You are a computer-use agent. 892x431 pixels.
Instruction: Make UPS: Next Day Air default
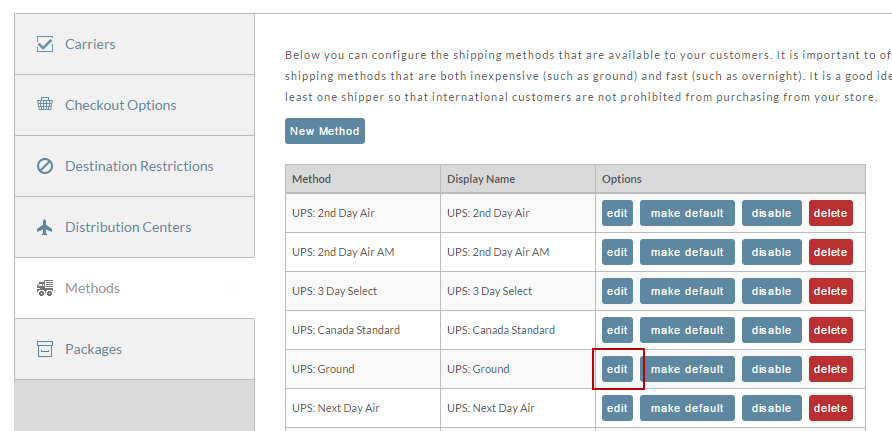(687, 408)
